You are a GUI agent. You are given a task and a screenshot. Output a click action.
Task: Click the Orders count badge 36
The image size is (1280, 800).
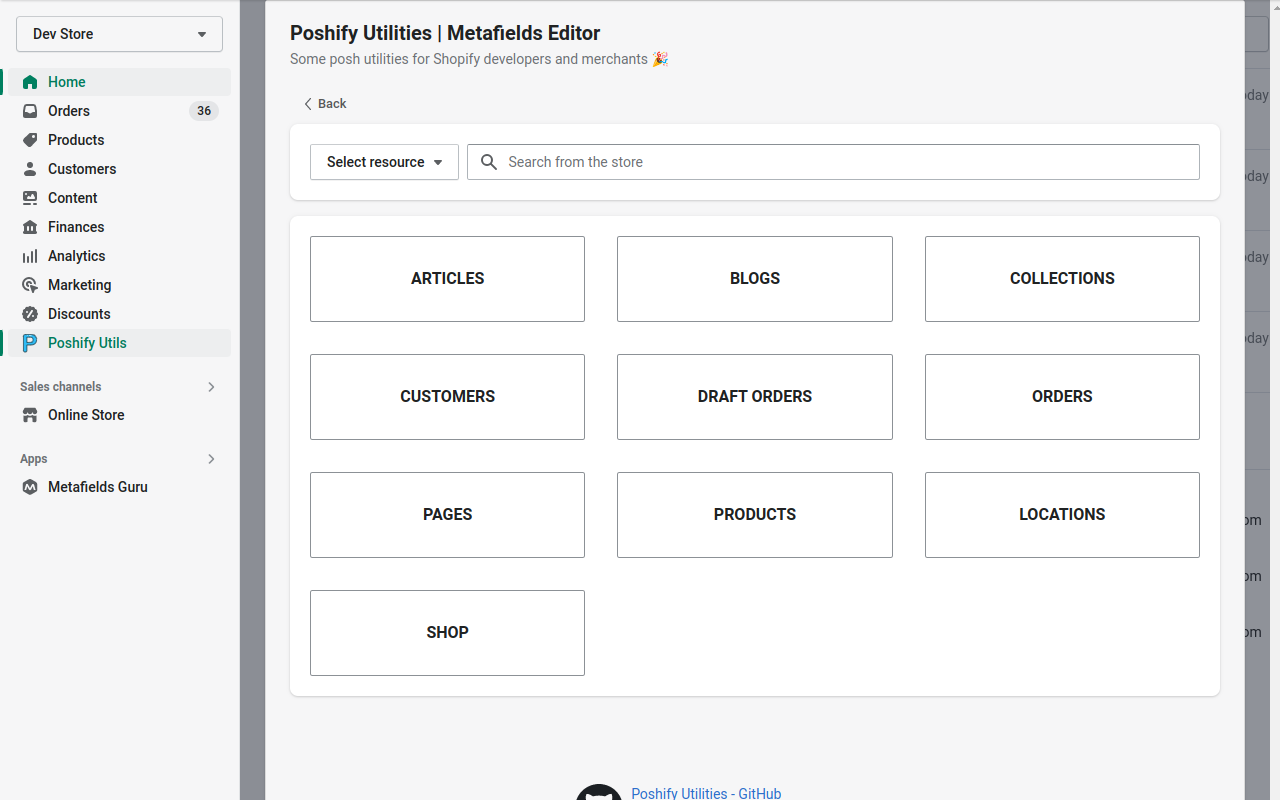[204, 111]
